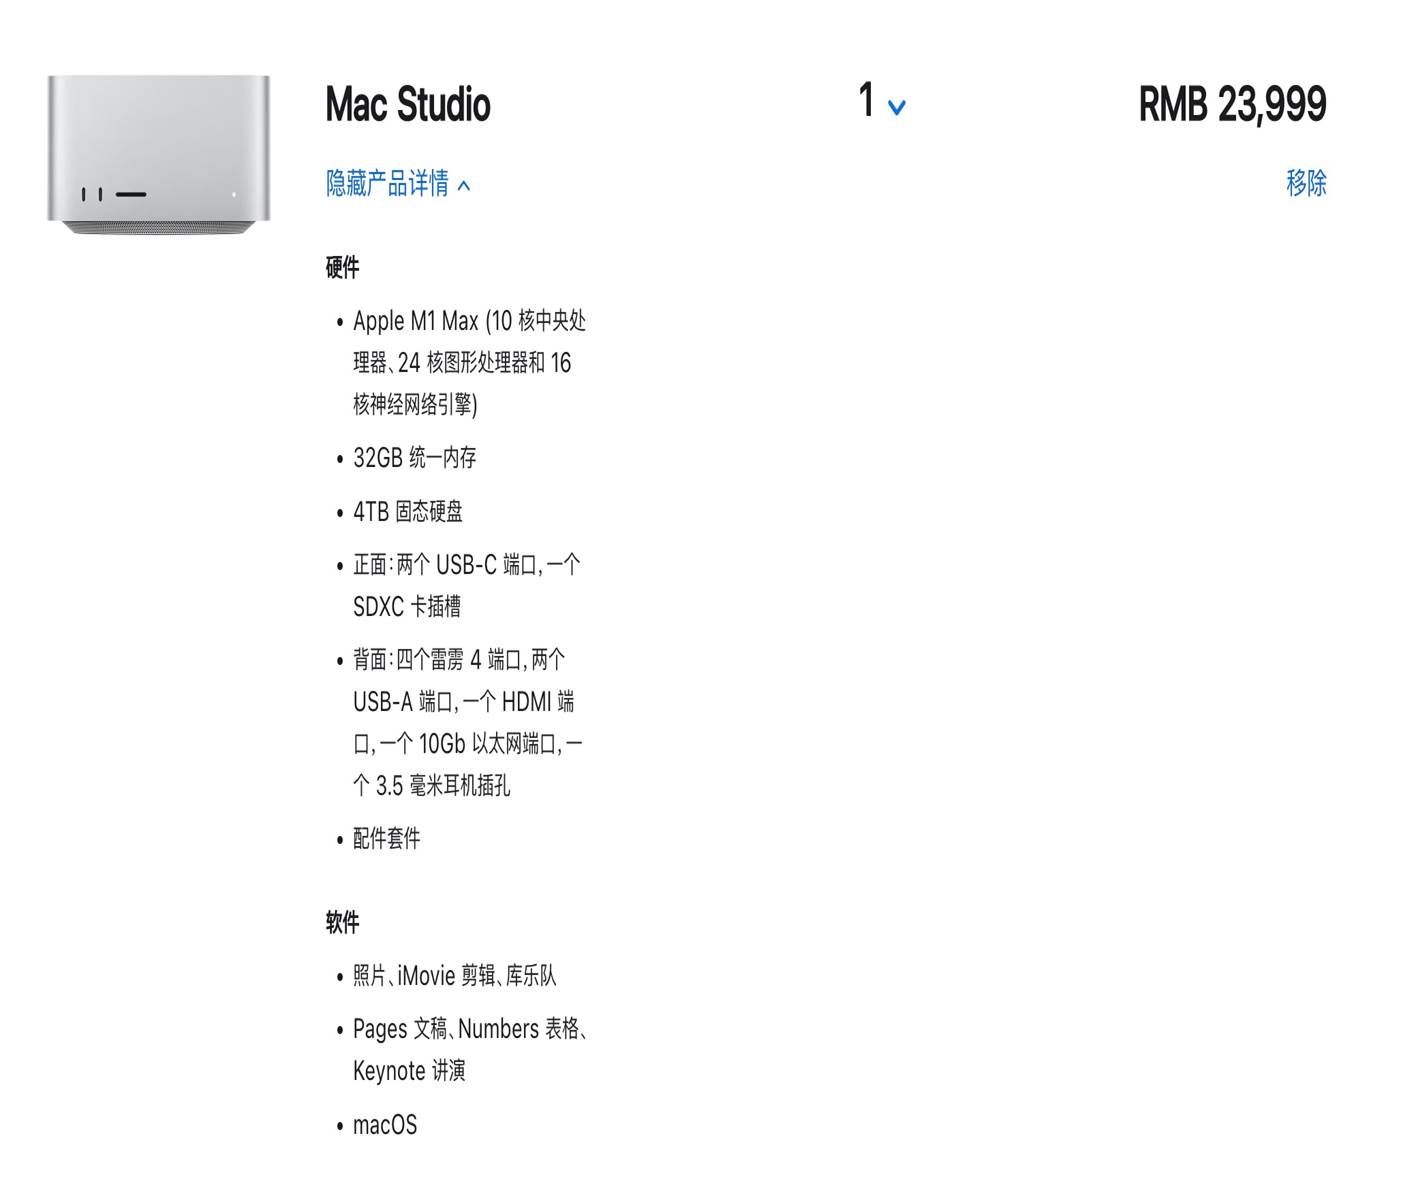The image size is (1416, 1190).
Task: Click the RMB 23,999 price text
Action: tap(1232, 104)
